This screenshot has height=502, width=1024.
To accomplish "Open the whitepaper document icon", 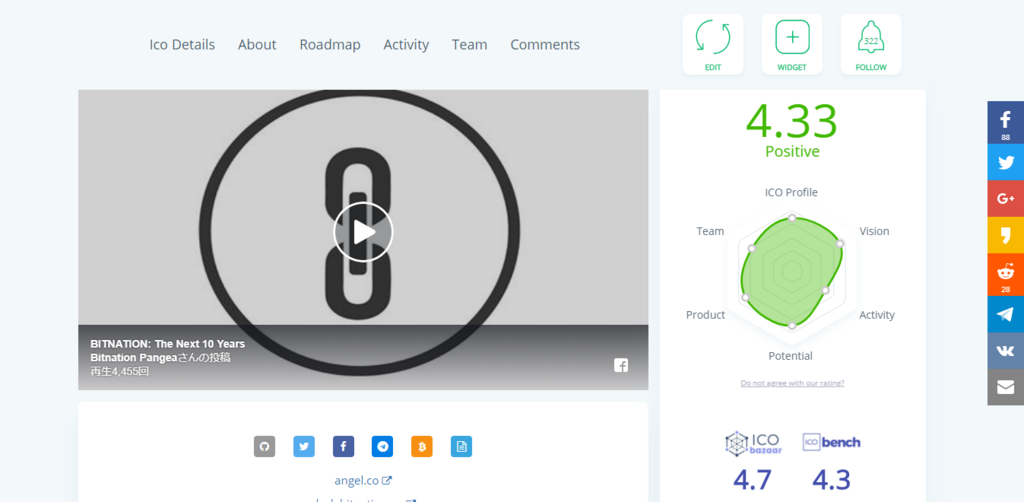I will click(x=461, y=447).
